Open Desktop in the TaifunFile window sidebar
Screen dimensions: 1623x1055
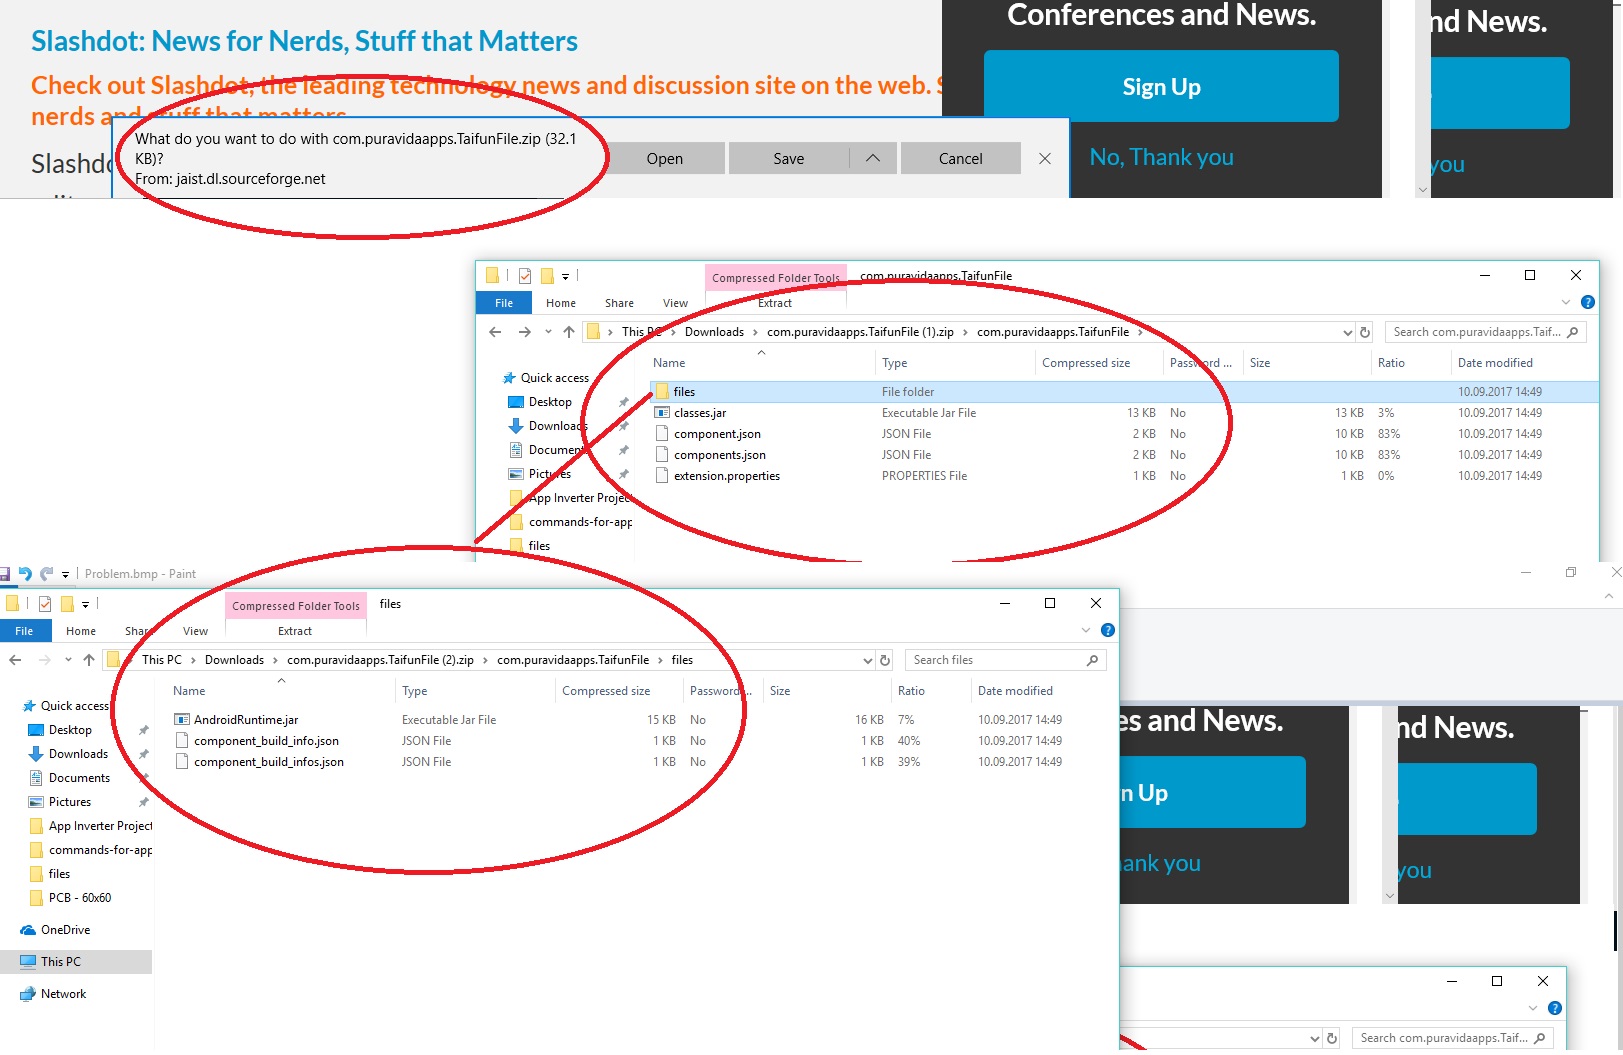click(x=550, y=402)
